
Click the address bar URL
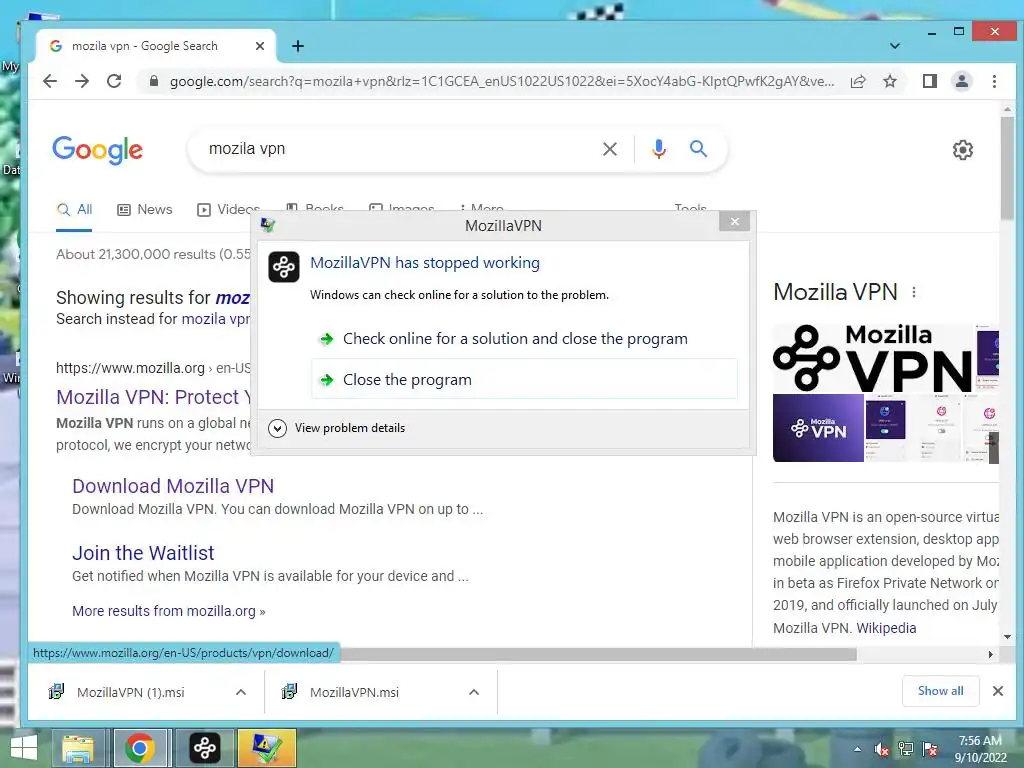pos(502,81)
